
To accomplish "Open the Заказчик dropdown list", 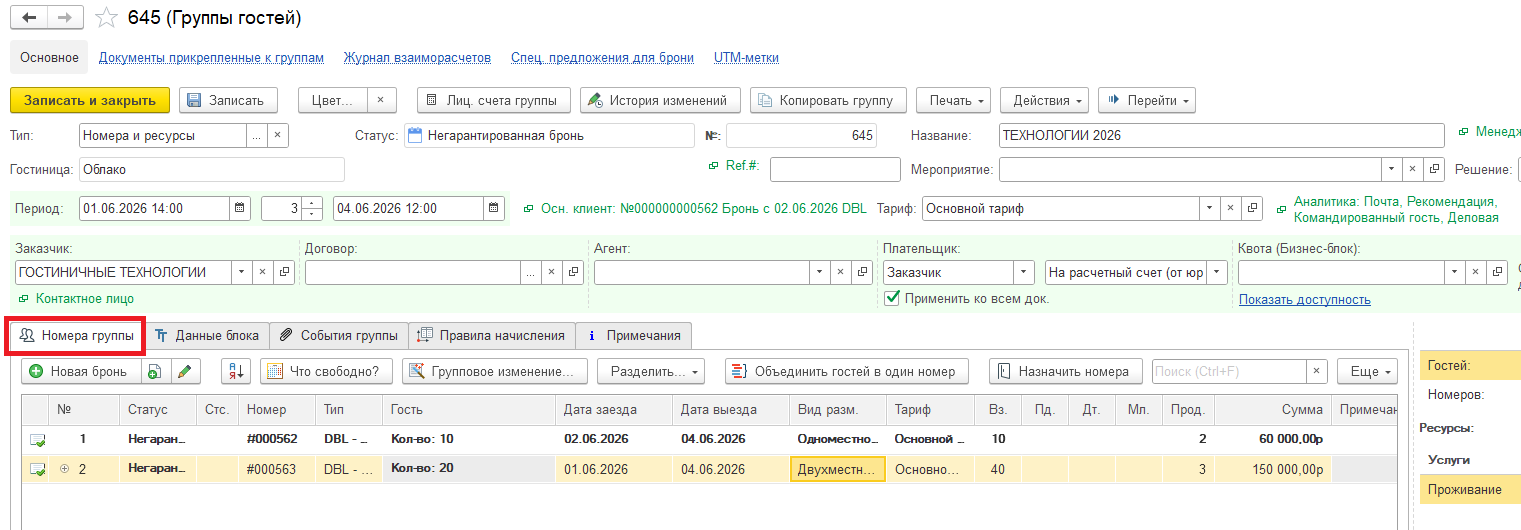I will click(x=242, y=272).
